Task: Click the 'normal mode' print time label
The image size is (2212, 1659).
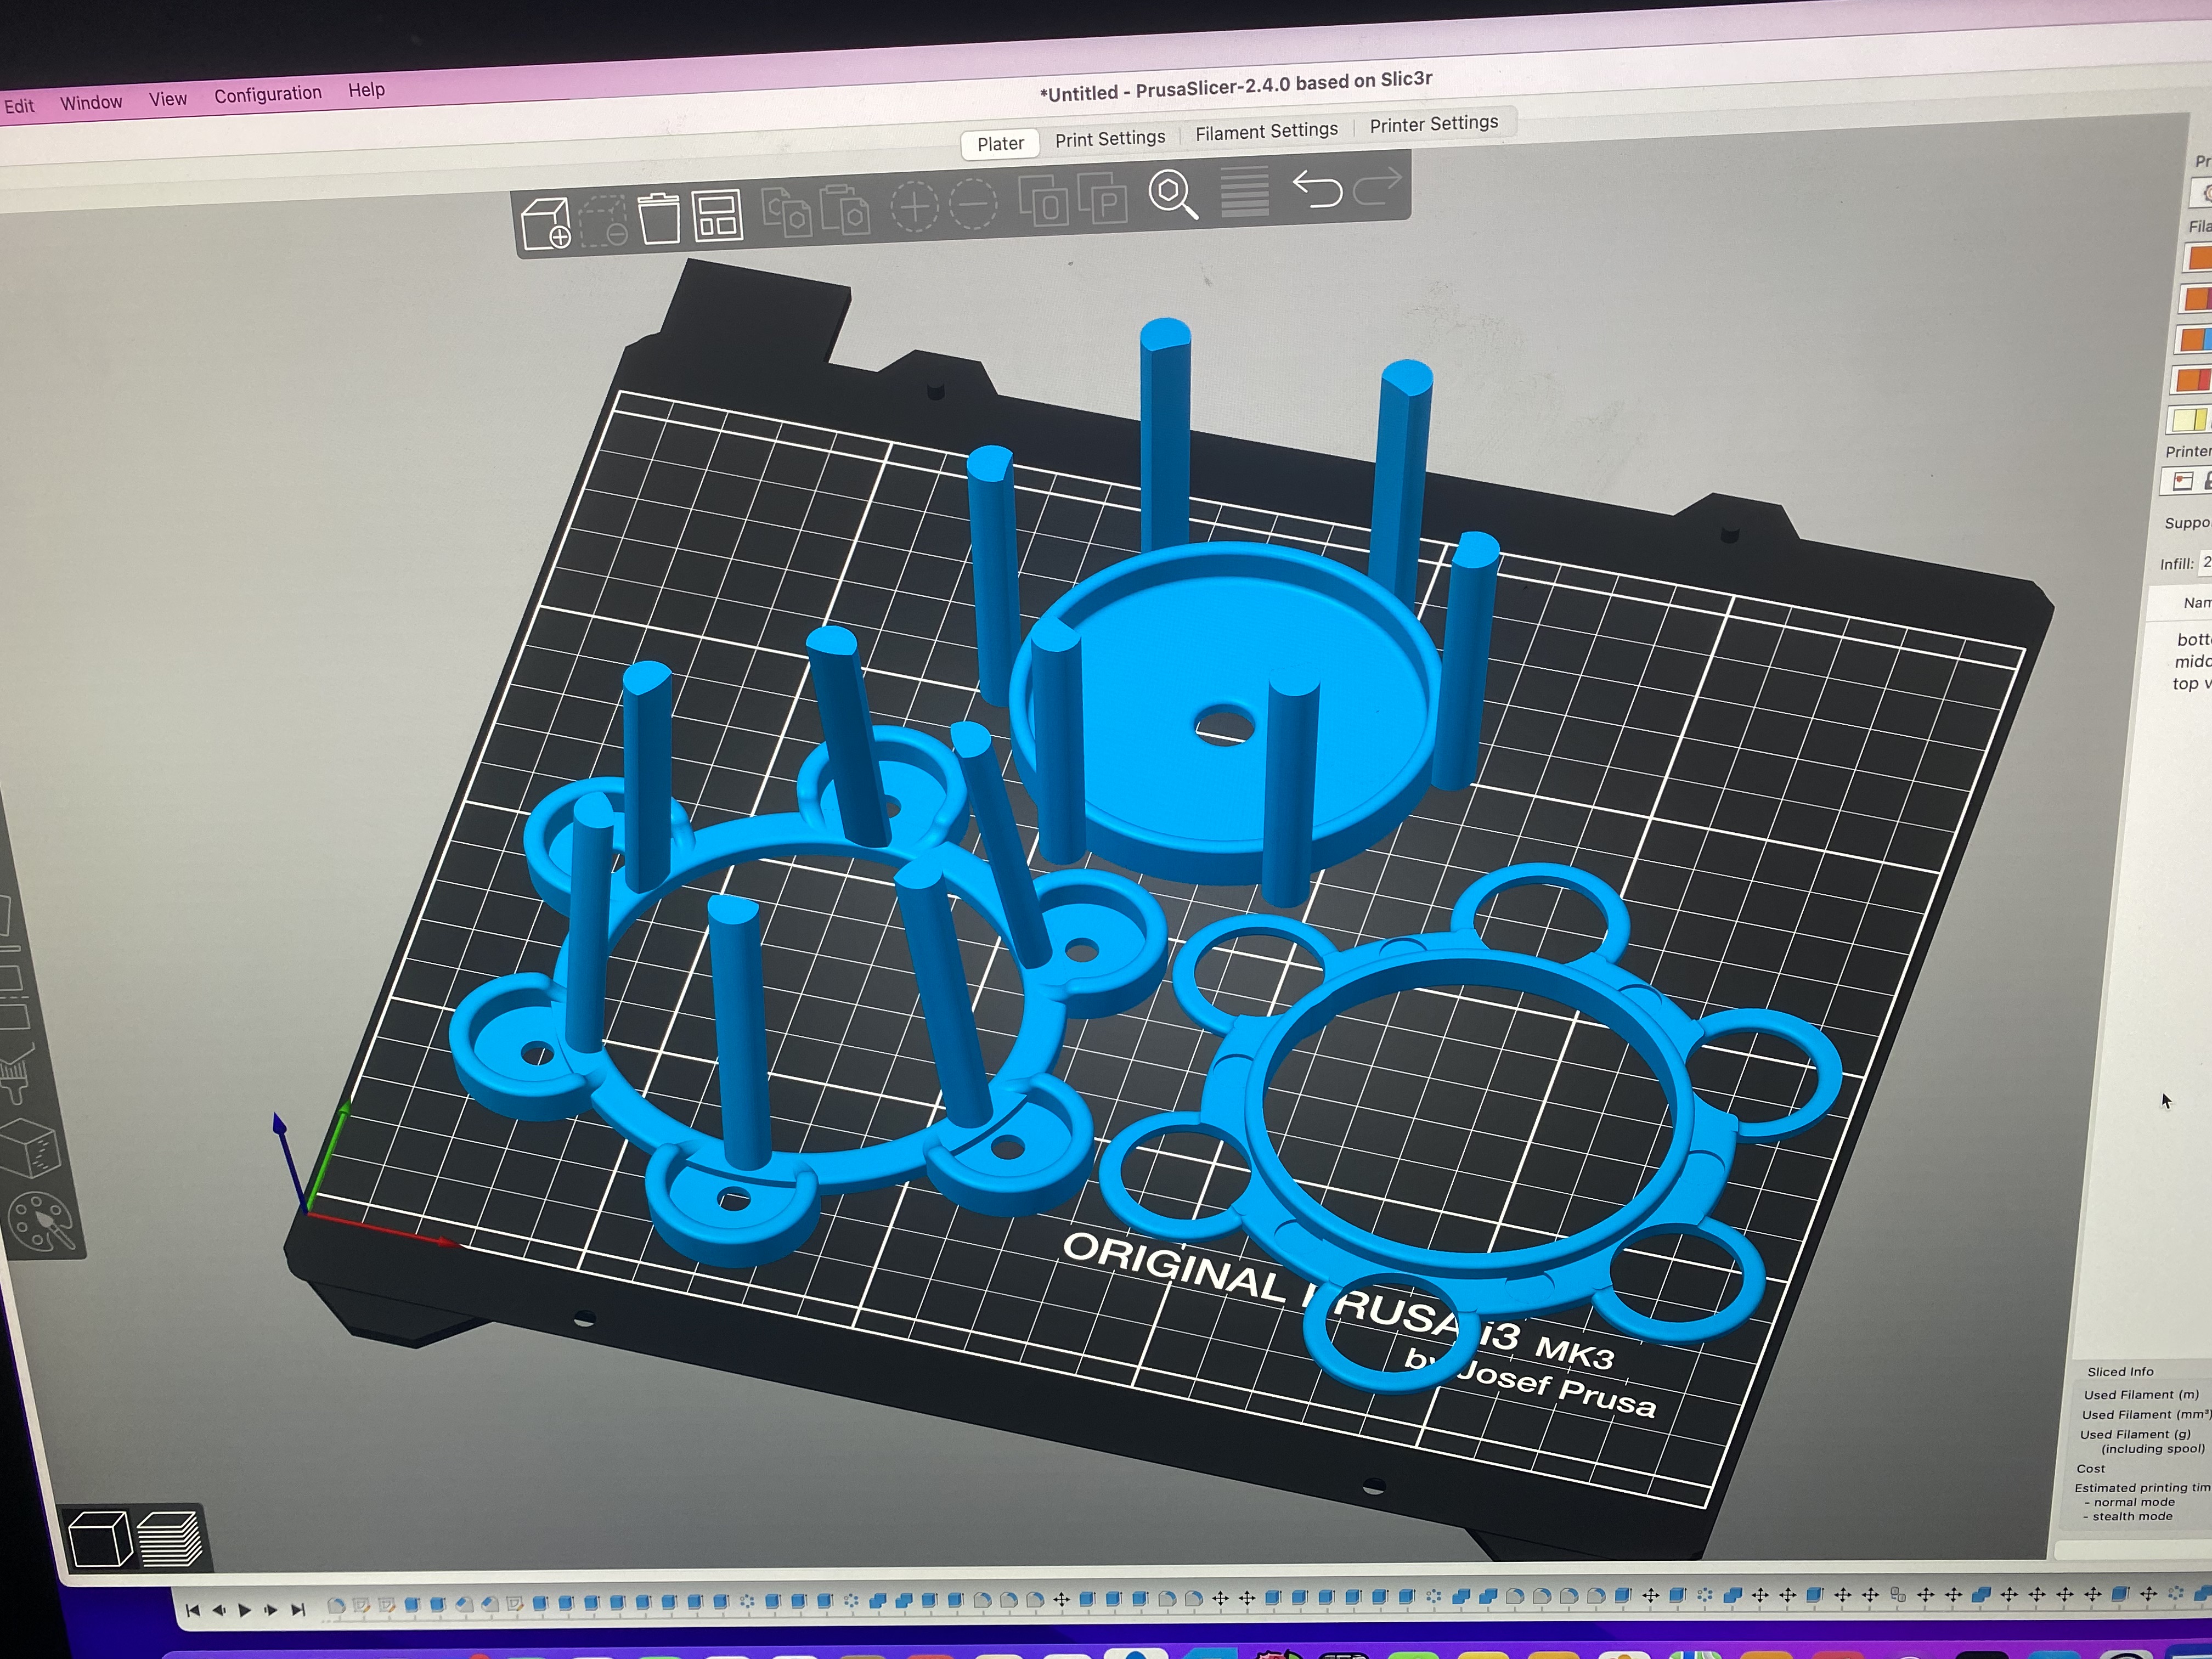Action: tap(2134, 1502)
